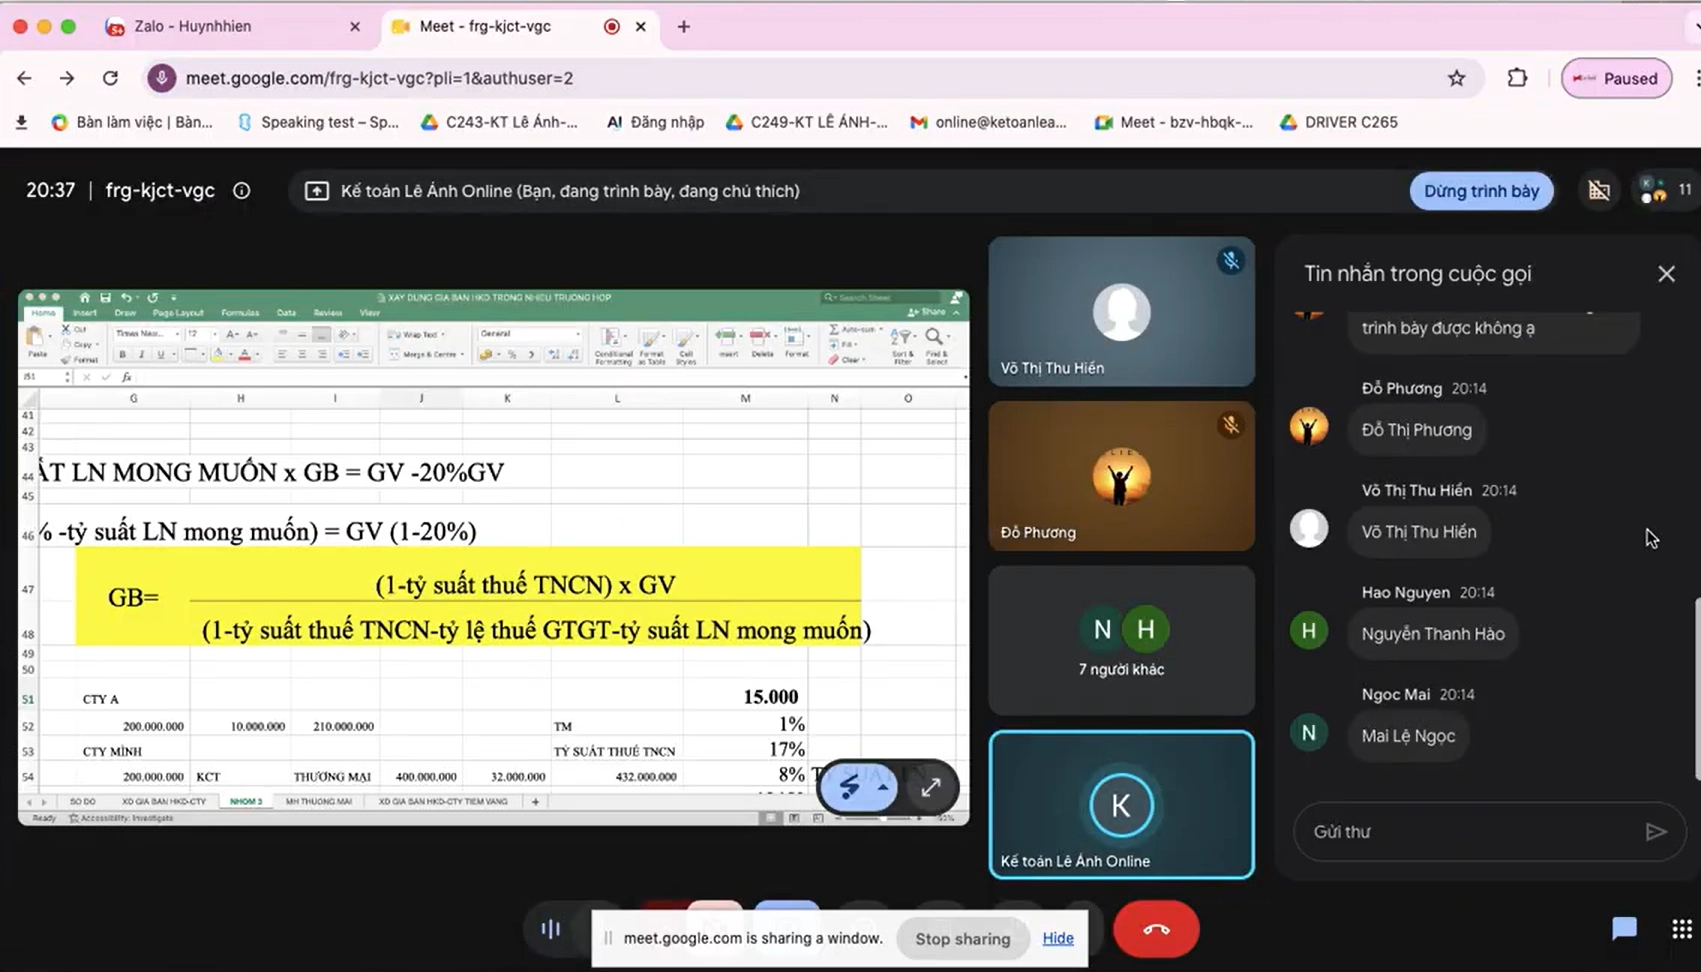Open the participants list showing 11 people

tap(1665, 190)
